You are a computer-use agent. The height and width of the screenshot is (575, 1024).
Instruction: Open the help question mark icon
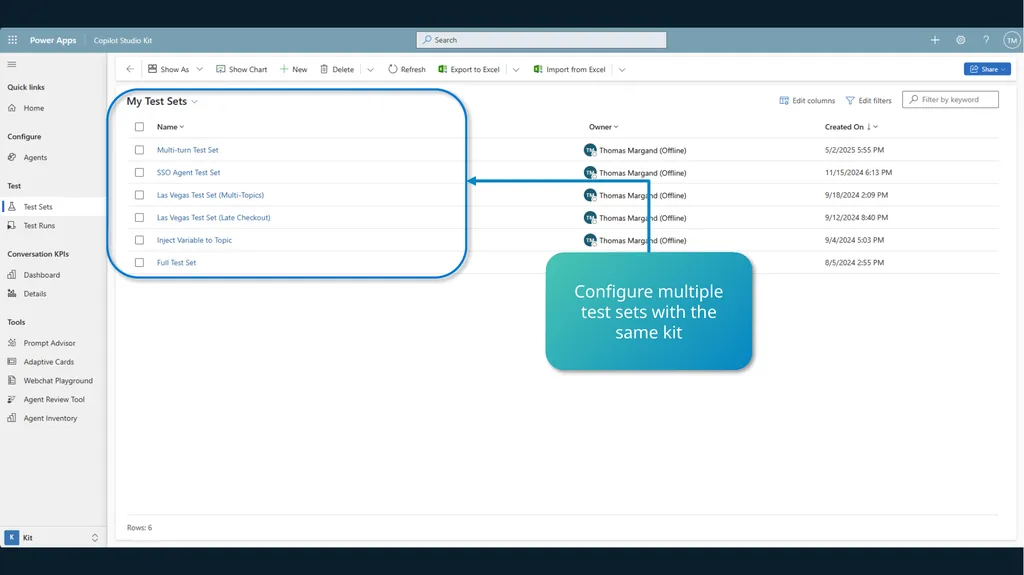point(986,40)
